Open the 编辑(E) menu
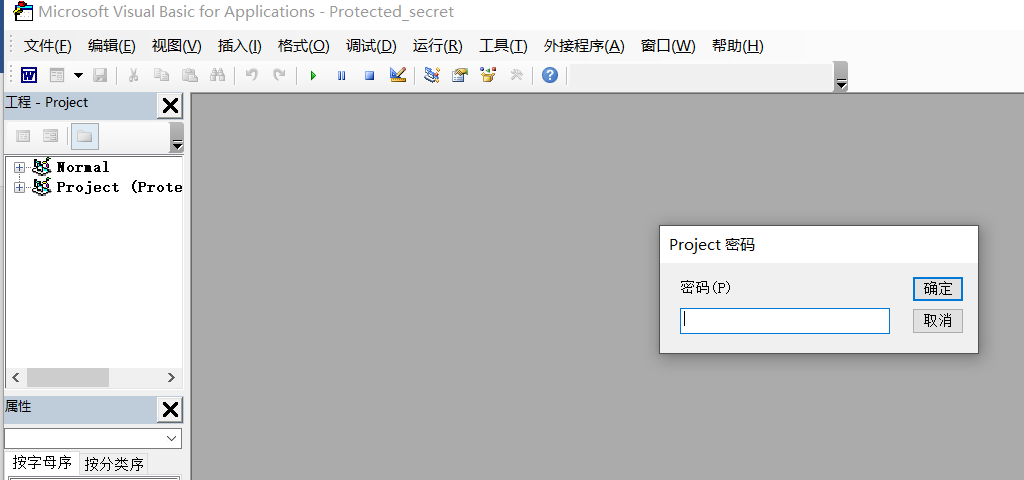The height and width of the screenshot is (480, 1024). click(112, 46)
